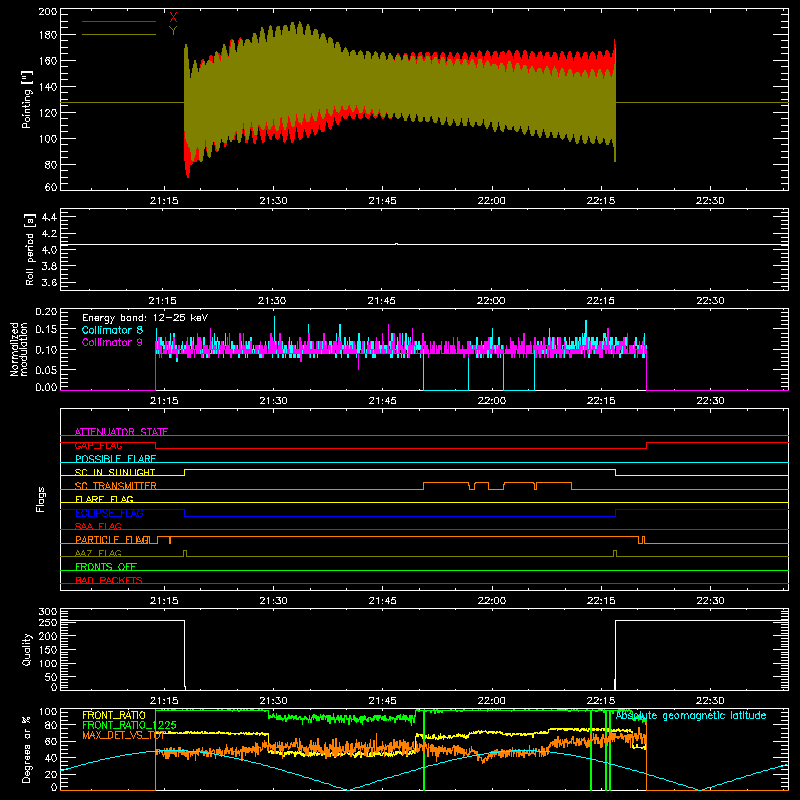Click the 3.6 tick on Roll period axis
The width and height of the screenshot is (800, 800).
click(x=49, y=282)
